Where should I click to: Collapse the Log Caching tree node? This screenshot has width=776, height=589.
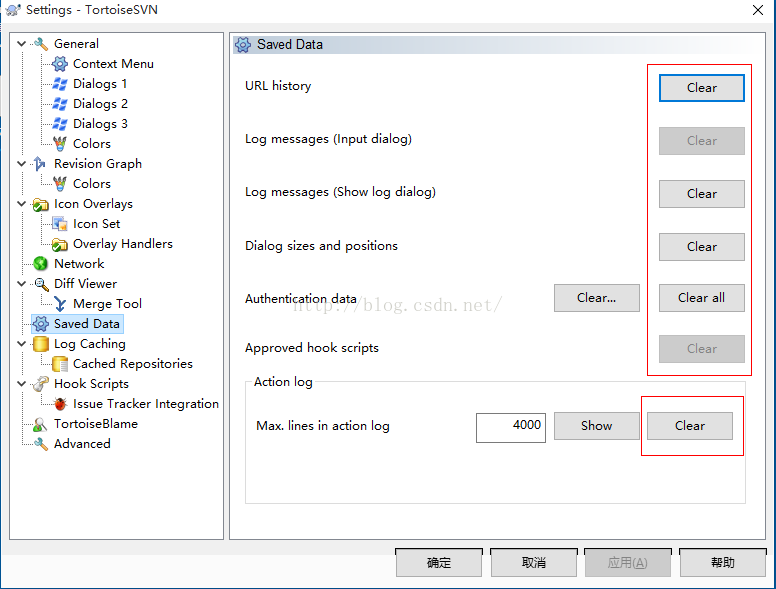click(x=21, y=344)
